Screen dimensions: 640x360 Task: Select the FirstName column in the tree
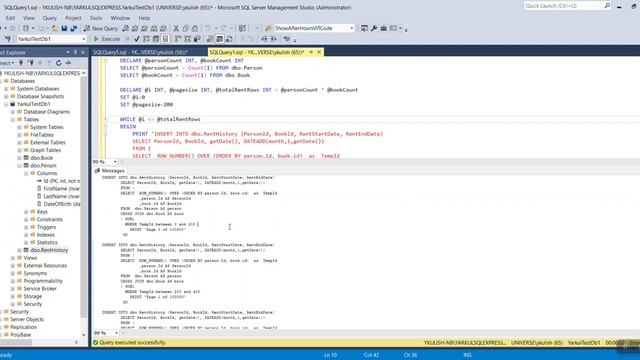point(61,189)
